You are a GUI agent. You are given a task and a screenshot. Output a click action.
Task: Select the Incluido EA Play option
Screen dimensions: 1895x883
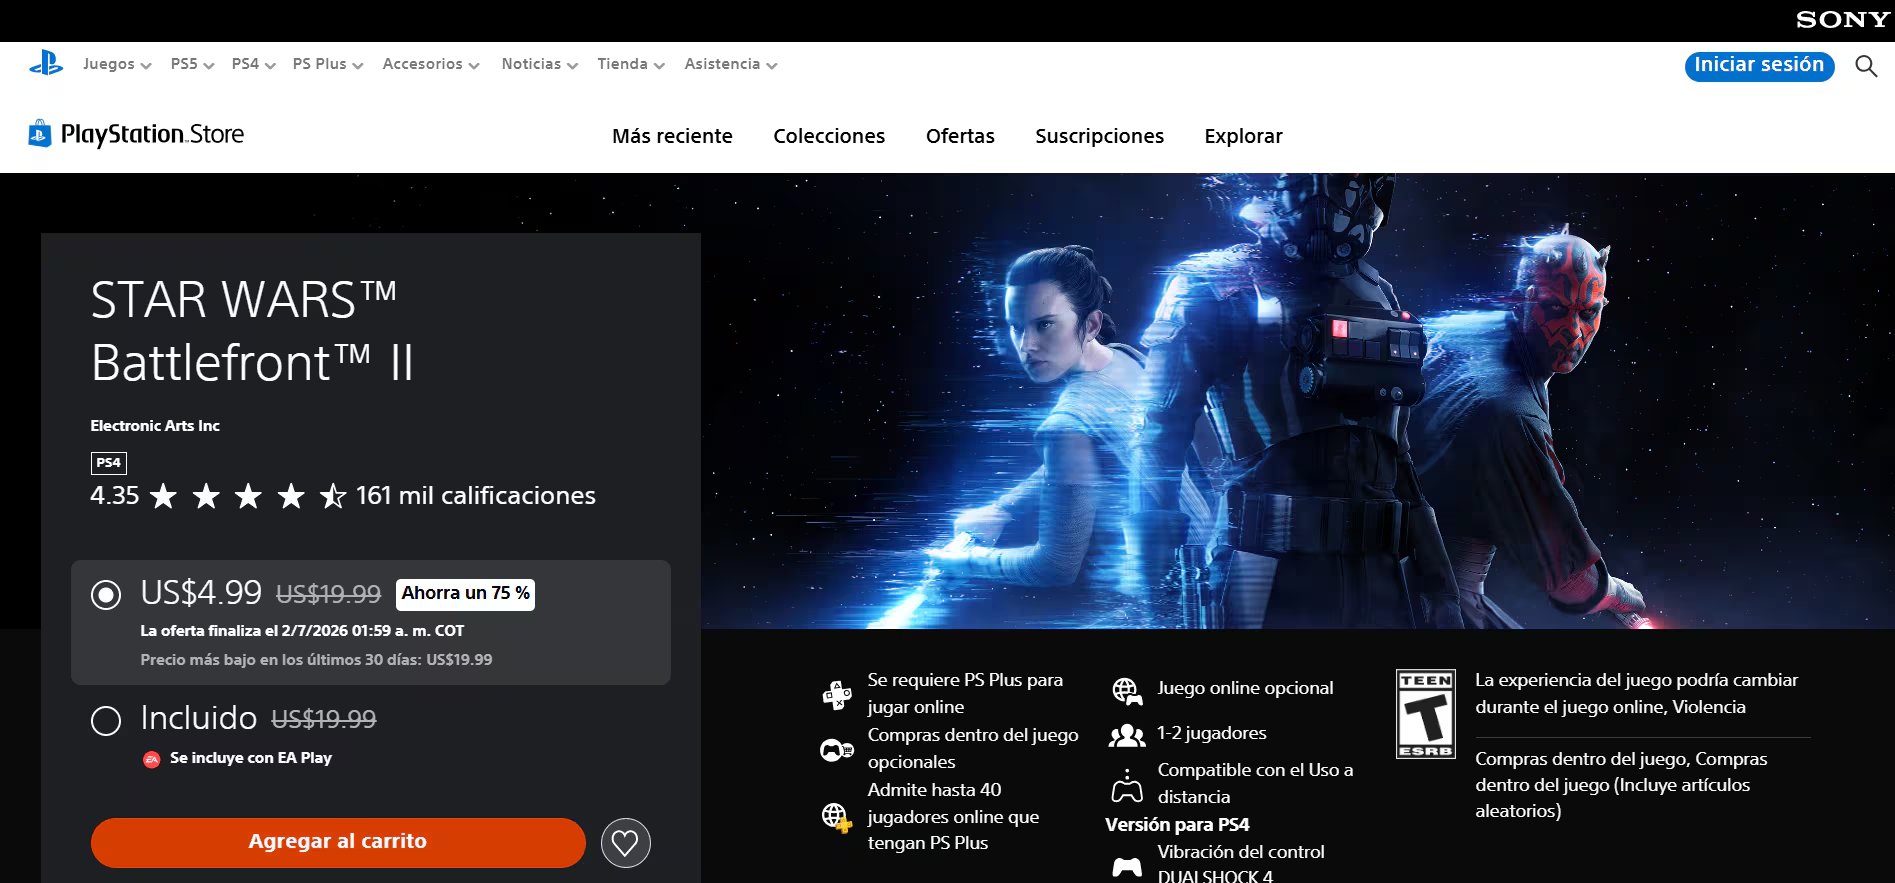pyautogui.click(x=106, y=721)
